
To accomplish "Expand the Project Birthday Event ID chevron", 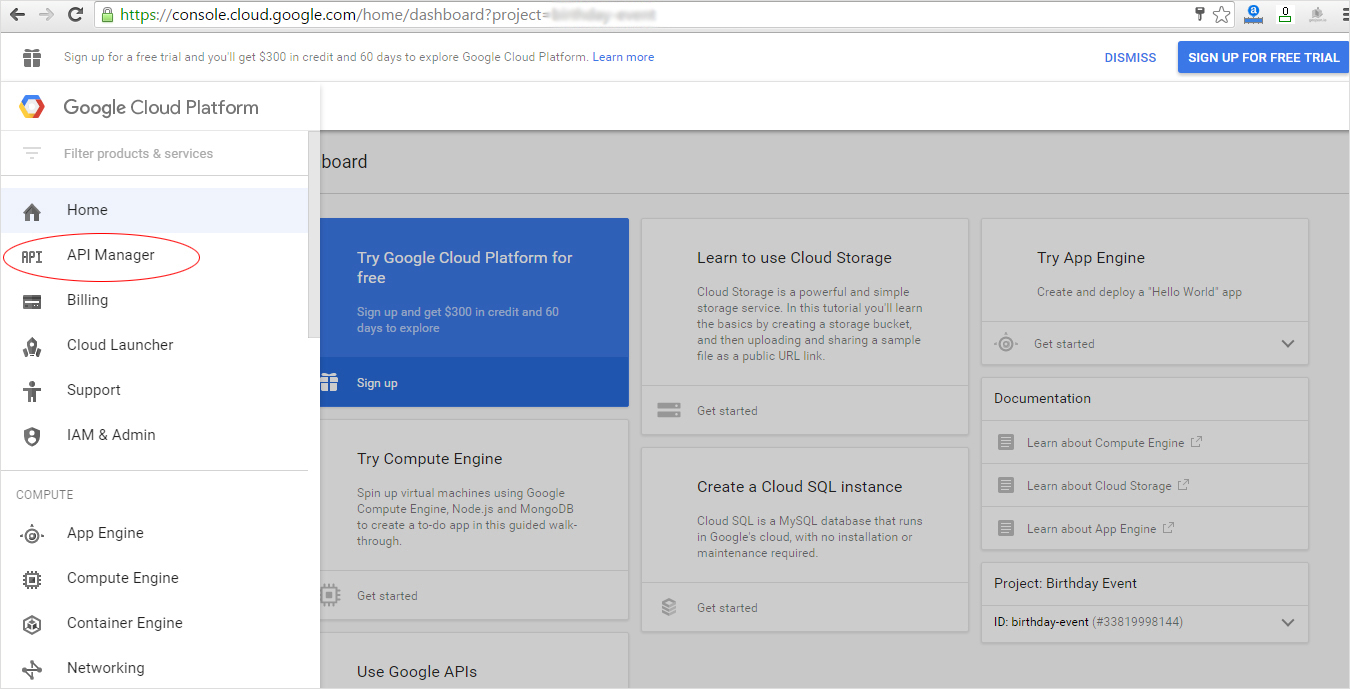I will (1288, 623).
